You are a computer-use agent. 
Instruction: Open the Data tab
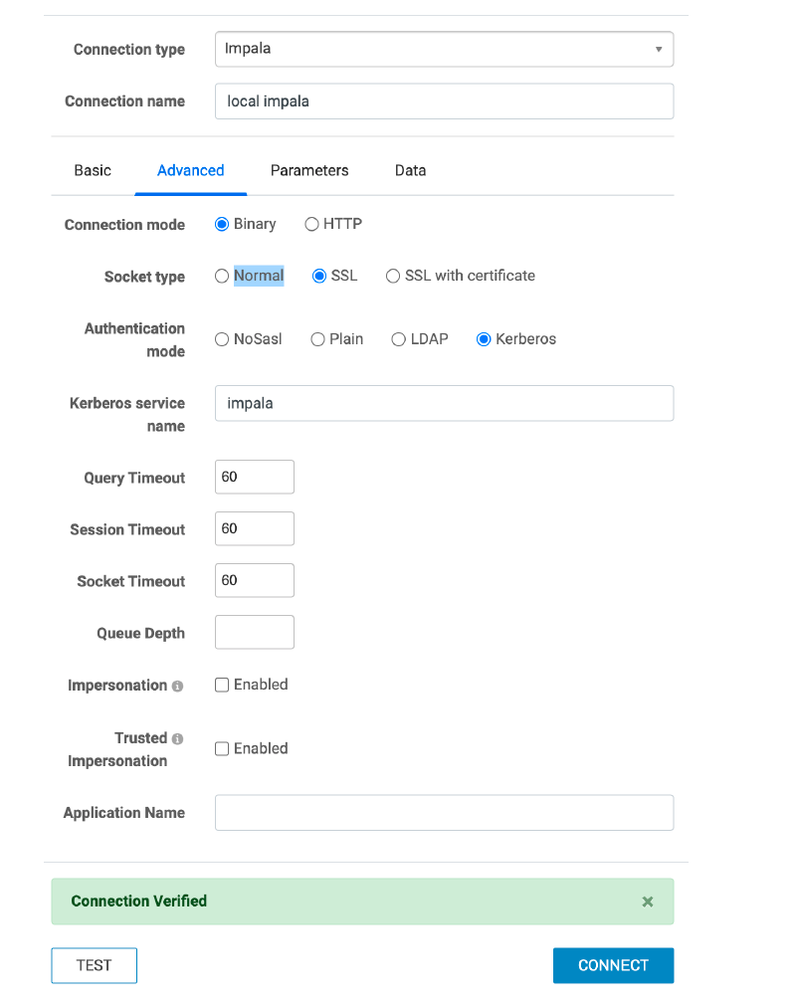click(x=410, y=170)
